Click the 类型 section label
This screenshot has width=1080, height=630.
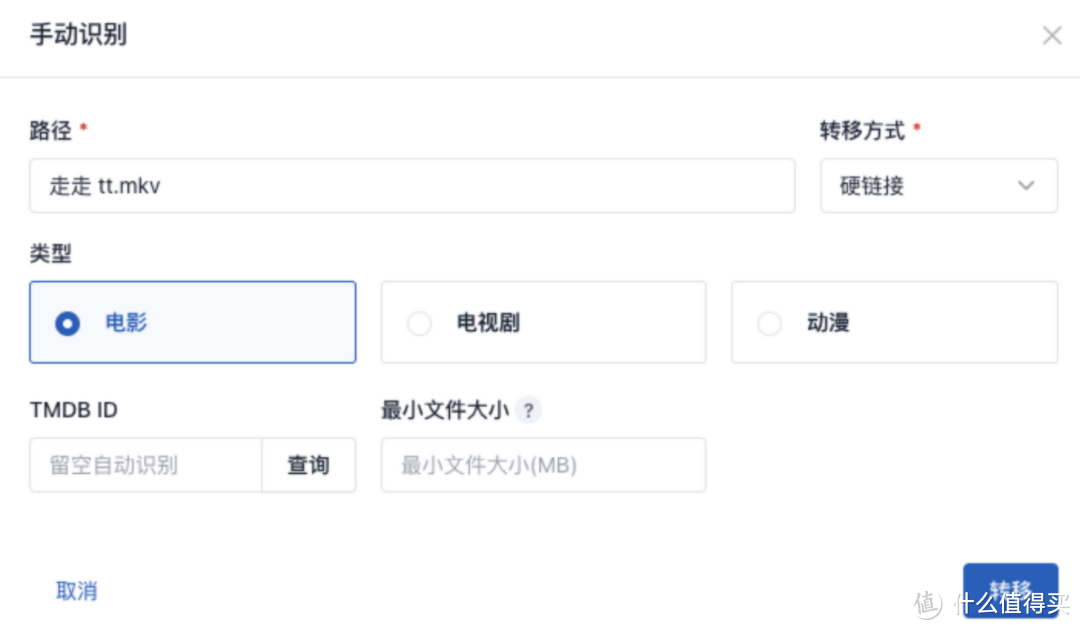[x=51, y=253]
